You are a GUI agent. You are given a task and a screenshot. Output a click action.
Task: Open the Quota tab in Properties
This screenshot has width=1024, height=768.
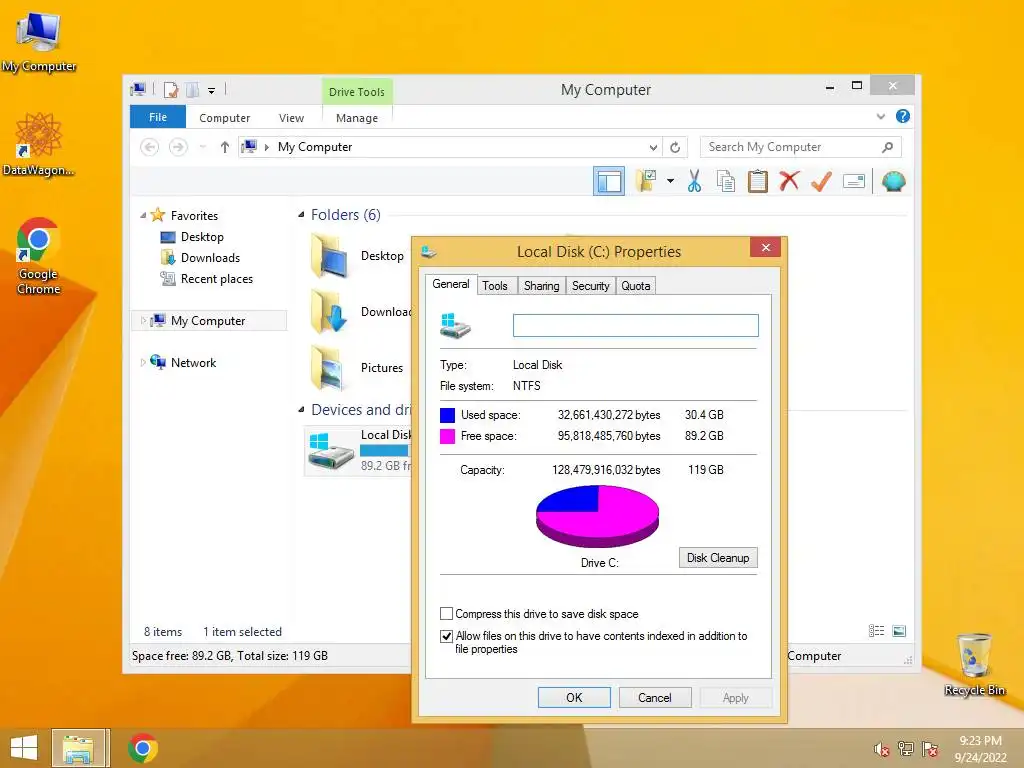coord(635,286)
